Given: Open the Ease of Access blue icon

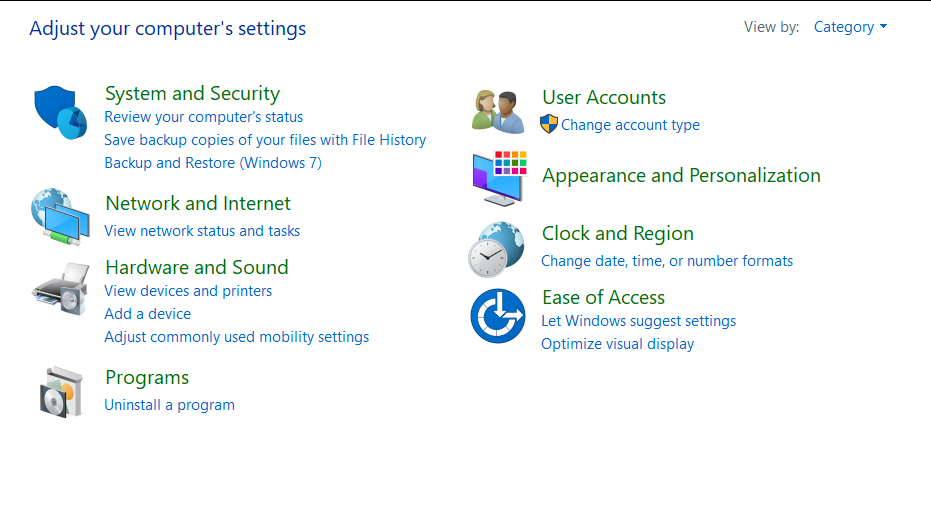Looking at the screenshot, I should pyautogui.click(x=498, y=316).
